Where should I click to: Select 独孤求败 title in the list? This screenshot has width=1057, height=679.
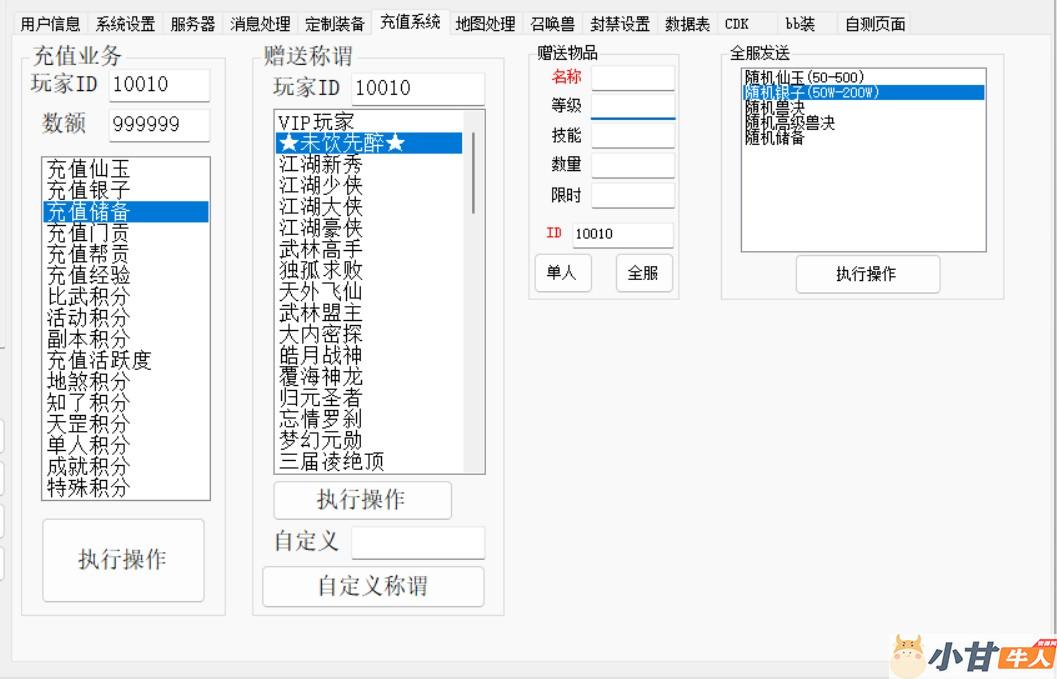point(320,270)
